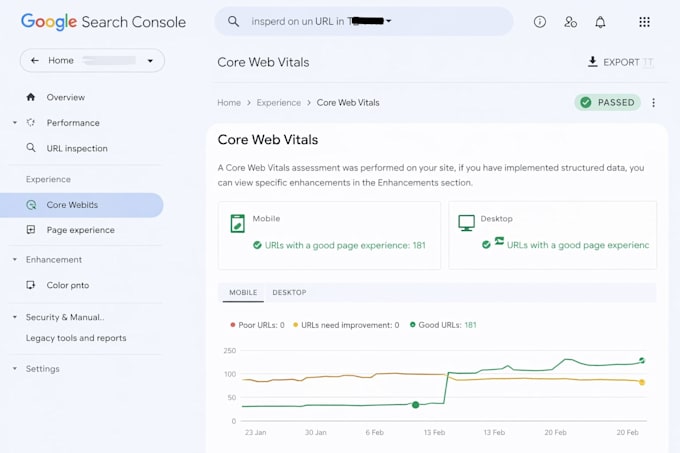Click the Overview home icon
The image size is (680, 453).
tap(30, 97)
